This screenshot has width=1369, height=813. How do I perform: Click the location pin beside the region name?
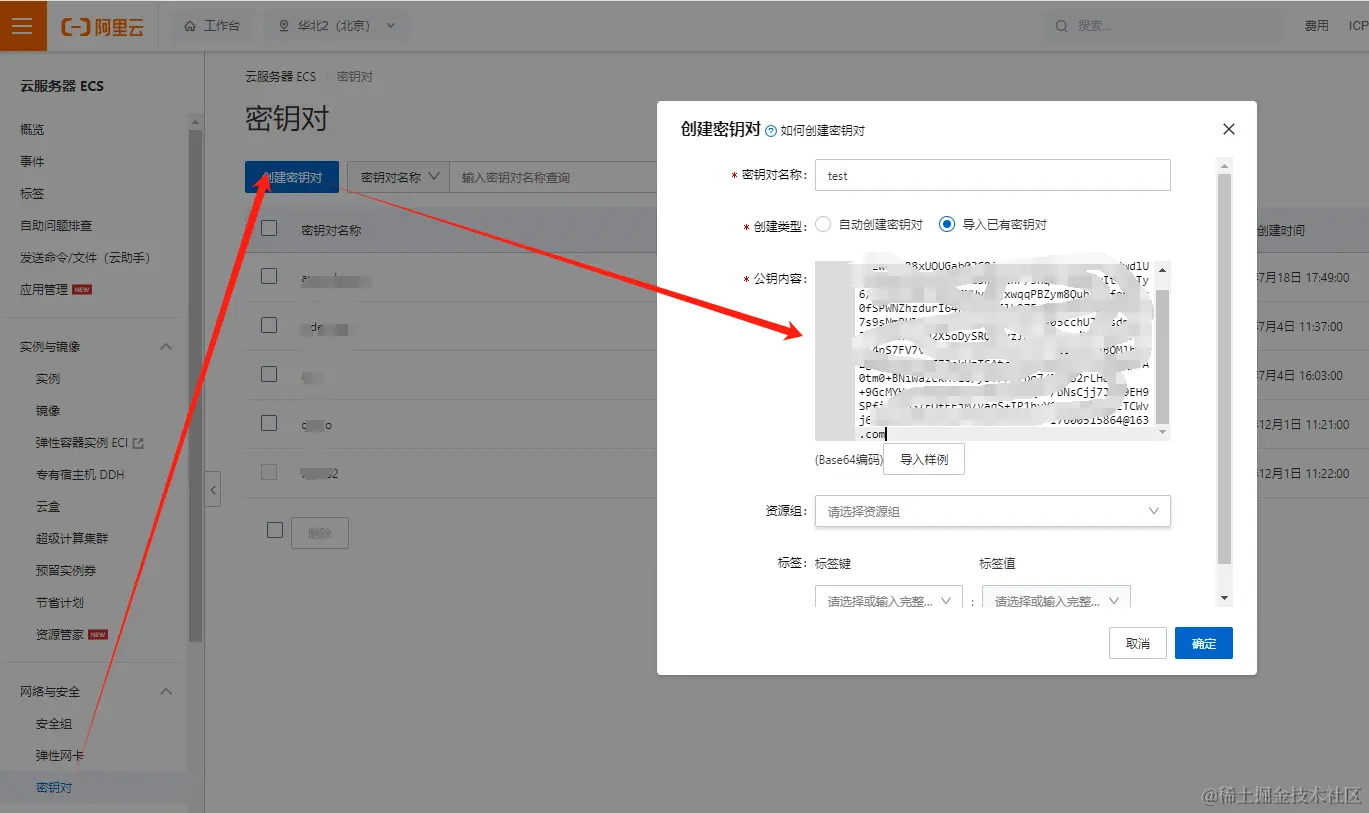pos(283,26)
